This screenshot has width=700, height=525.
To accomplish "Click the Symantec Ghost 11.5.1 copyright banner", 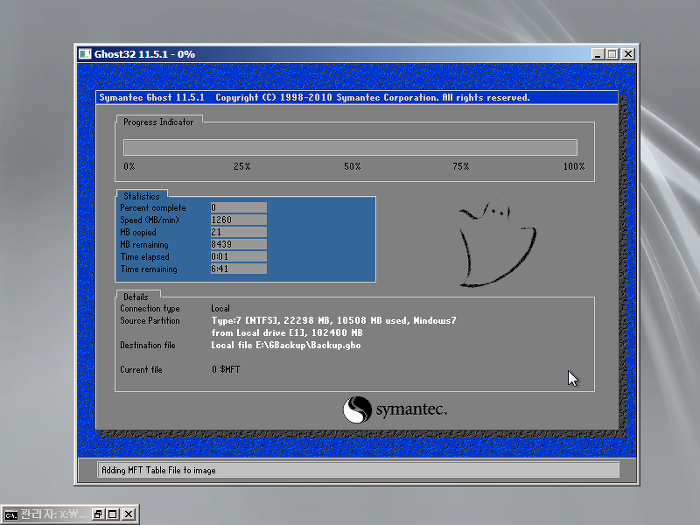I will pyautogui.click(x=357, y=98).
